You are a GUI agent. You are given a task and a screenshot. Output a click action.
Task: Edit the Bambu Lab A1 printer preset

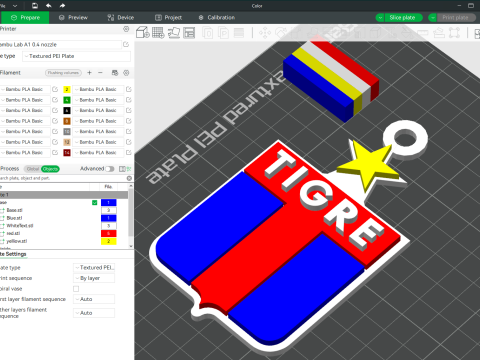point(126,44)
